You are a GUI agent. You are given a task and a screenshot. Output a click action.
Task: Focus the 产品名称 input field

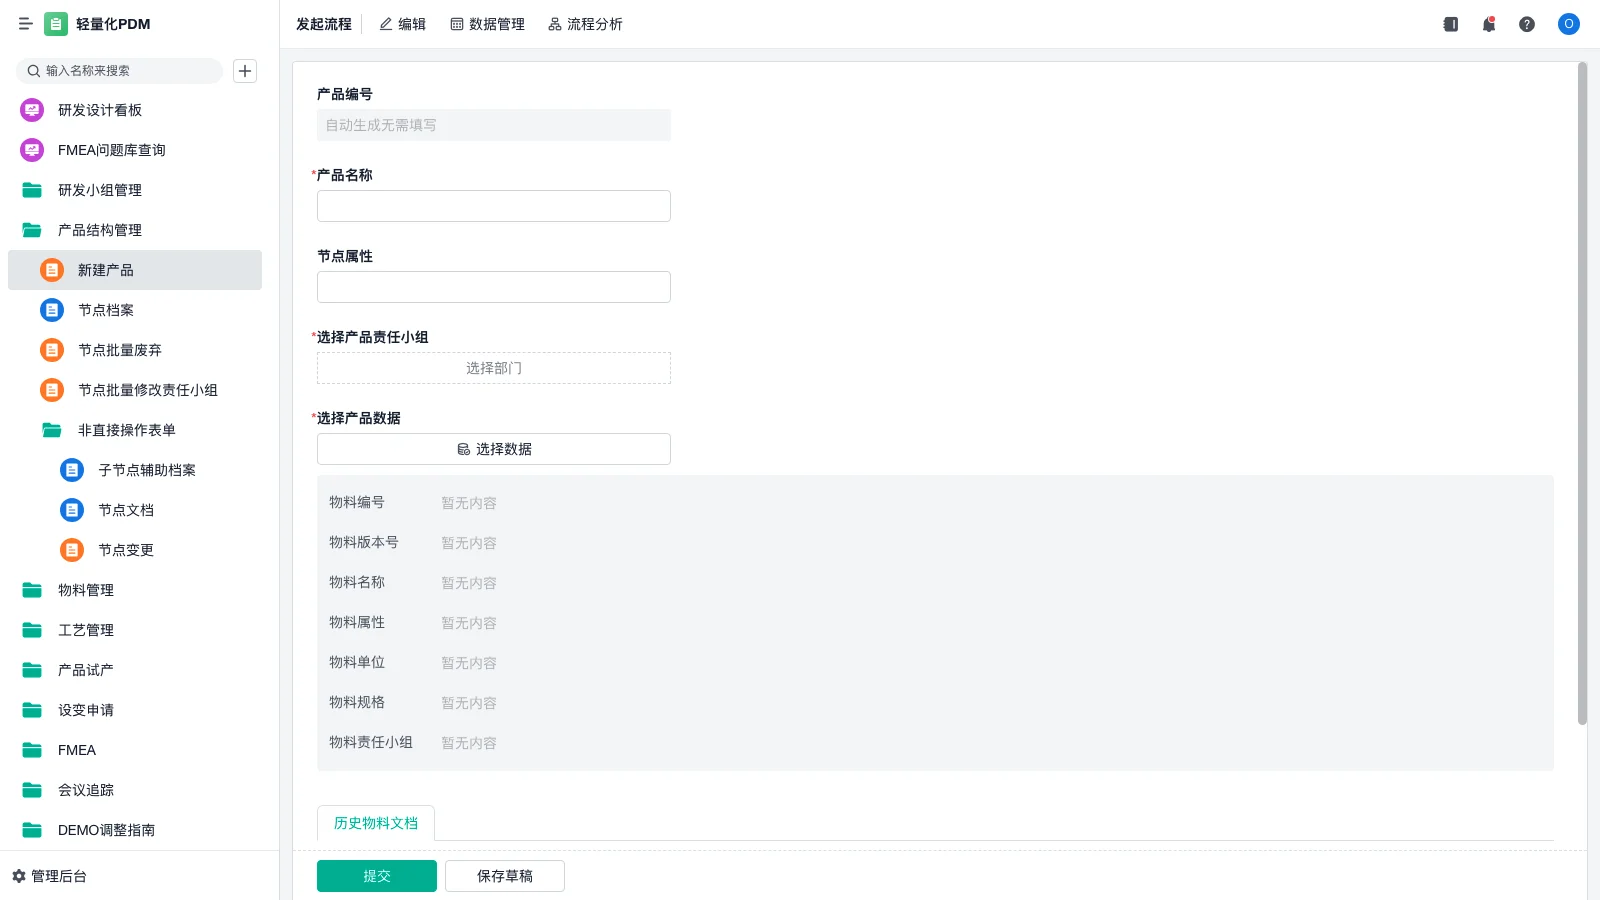pos(494,206)
